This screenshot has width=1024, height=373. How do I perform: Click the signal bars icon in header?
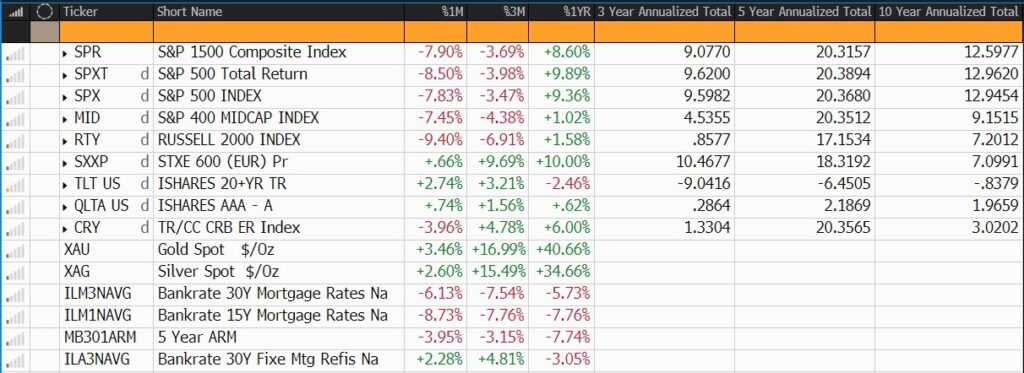(16, 12)
